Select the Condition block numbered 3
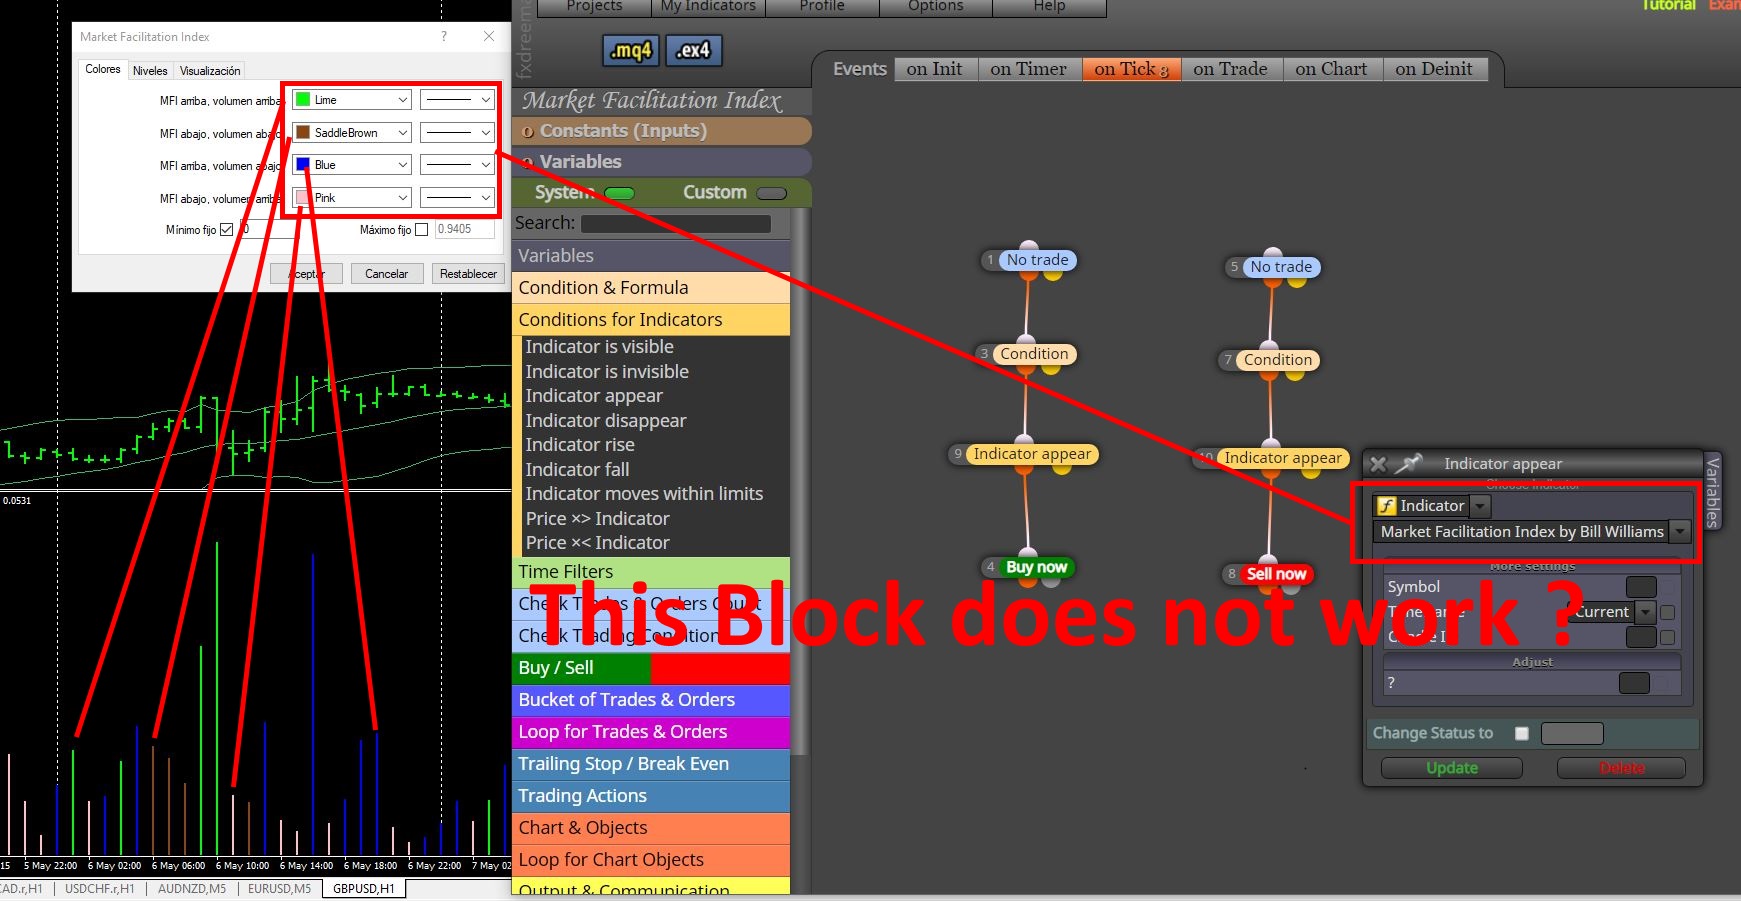This screenshot has width=1741, height=901. [1034, 354]
